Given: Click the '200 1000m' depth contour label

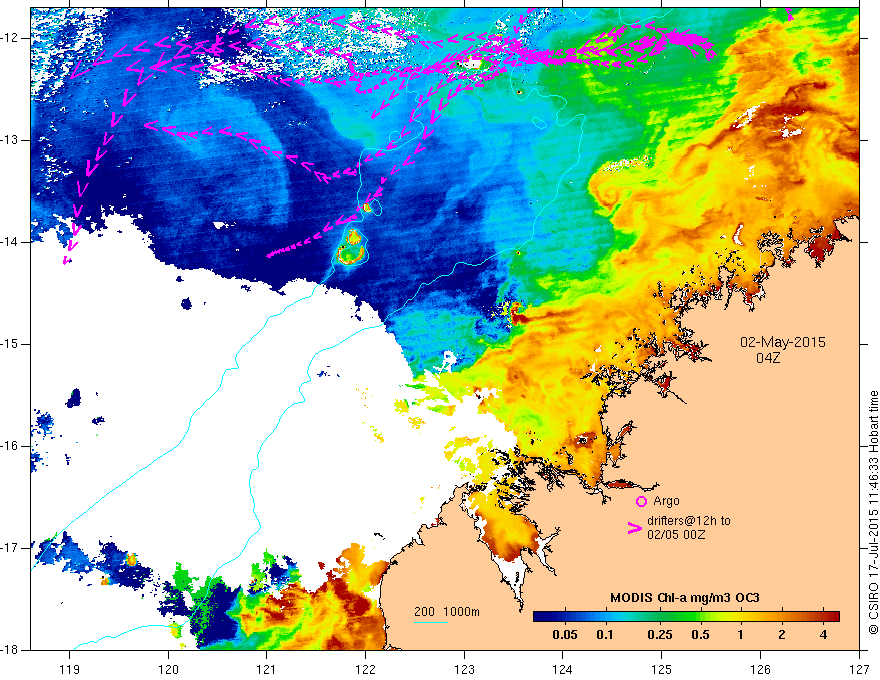Looking at the screenshot, I should pos(447,612).
